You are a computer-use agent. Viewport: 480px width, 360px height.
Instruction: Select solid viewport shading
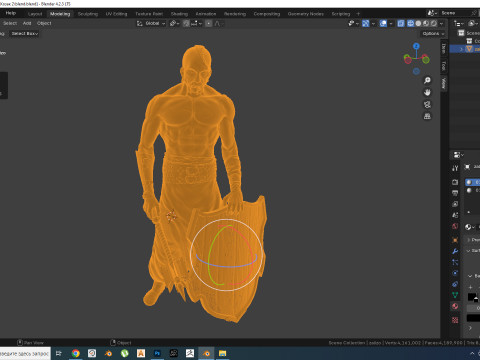pyautogui.click(x=418, y=23)
